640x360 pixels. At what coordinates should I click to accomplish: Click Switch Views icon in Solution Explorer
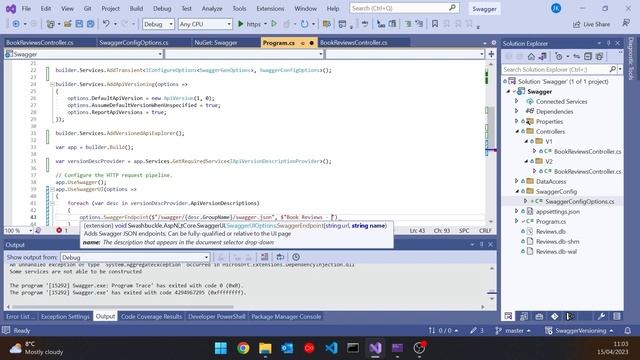543,56
